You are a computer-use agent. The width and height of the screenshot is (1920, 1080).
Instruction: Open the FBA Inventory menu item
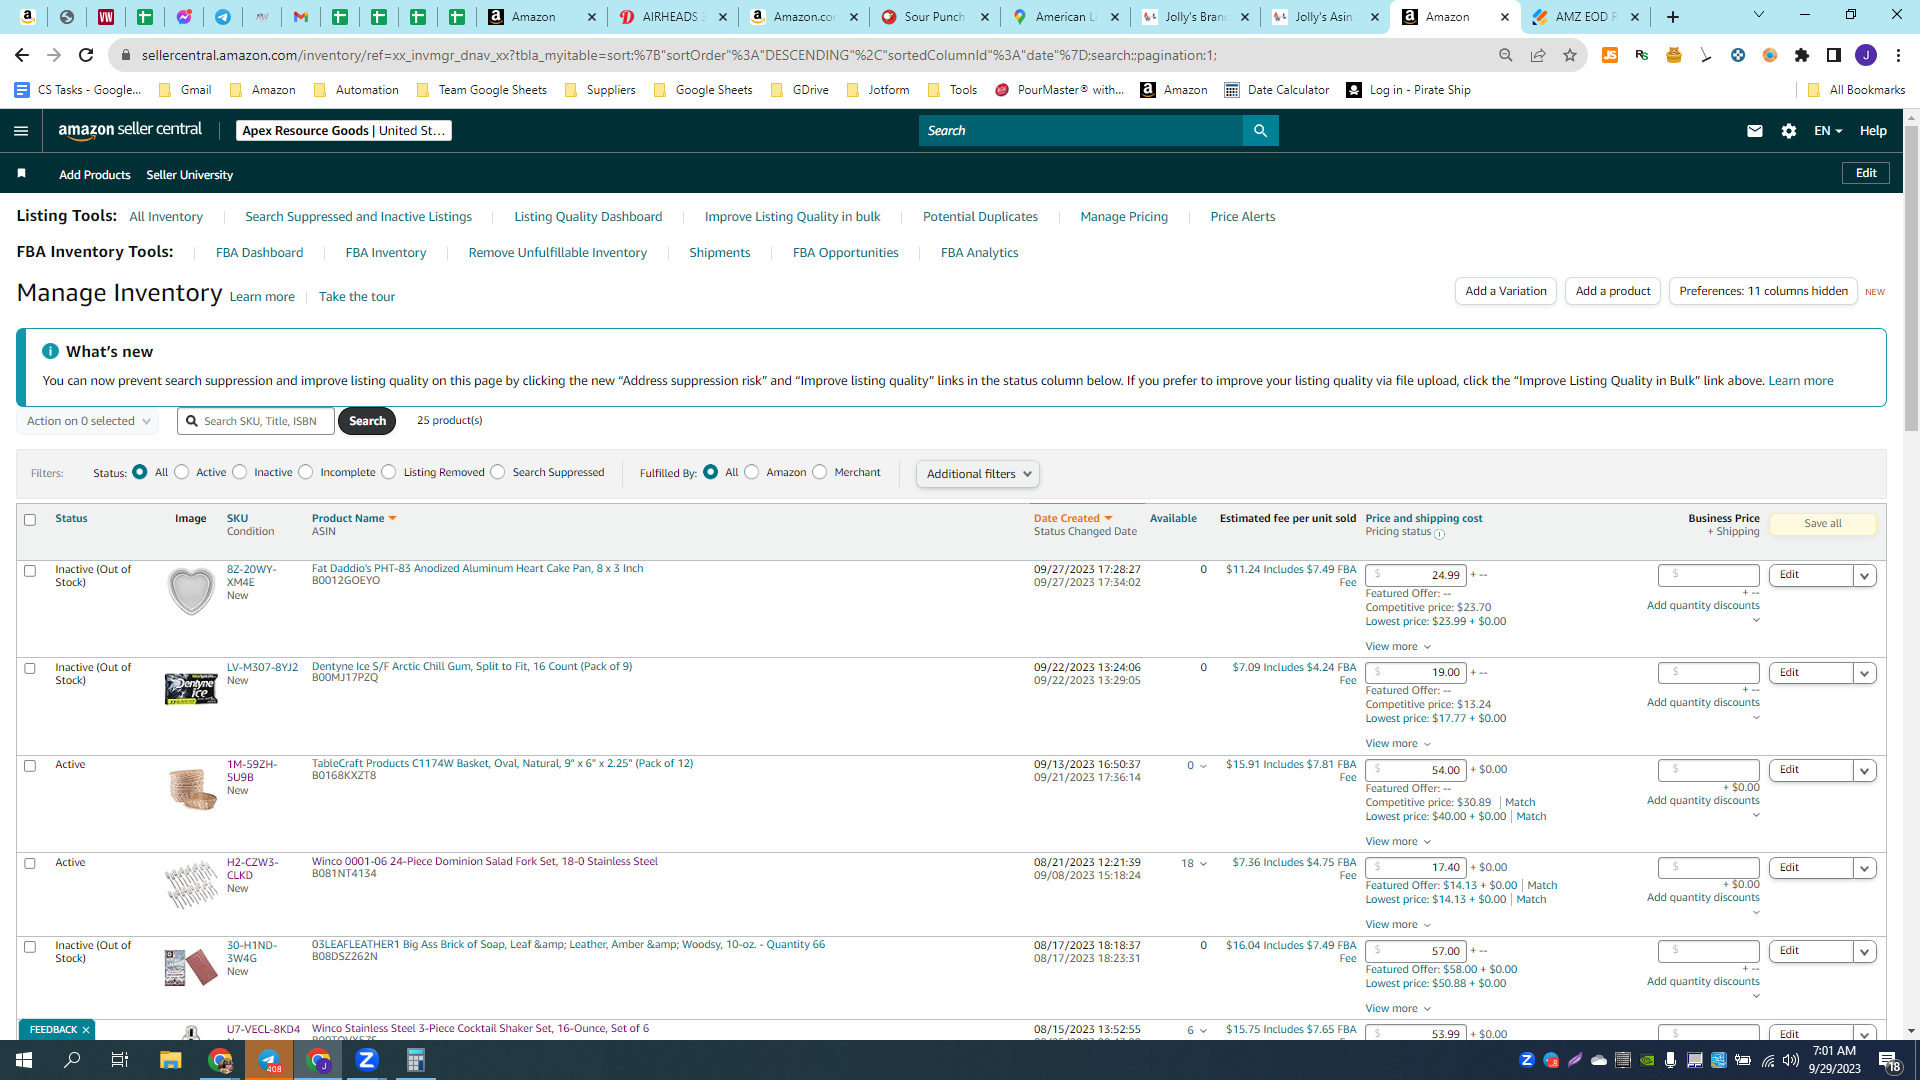[386, 253]
